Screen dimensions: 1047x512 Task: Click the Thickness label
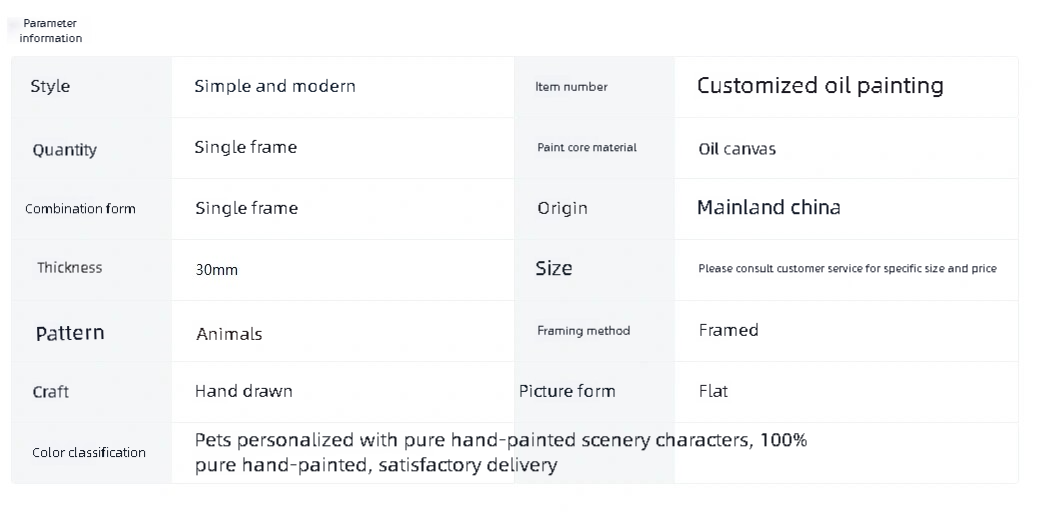coord(69,268)
